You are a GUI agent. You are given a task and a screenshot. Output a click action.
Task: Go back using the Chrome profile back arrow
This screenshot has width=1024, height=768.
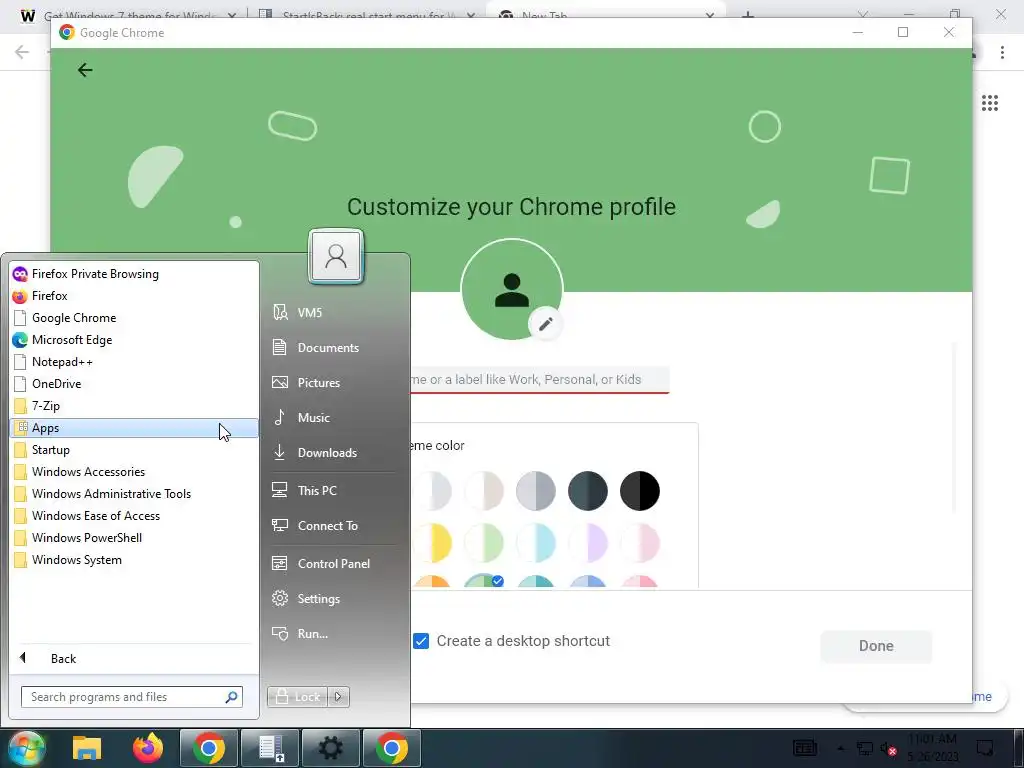point(85,70)
